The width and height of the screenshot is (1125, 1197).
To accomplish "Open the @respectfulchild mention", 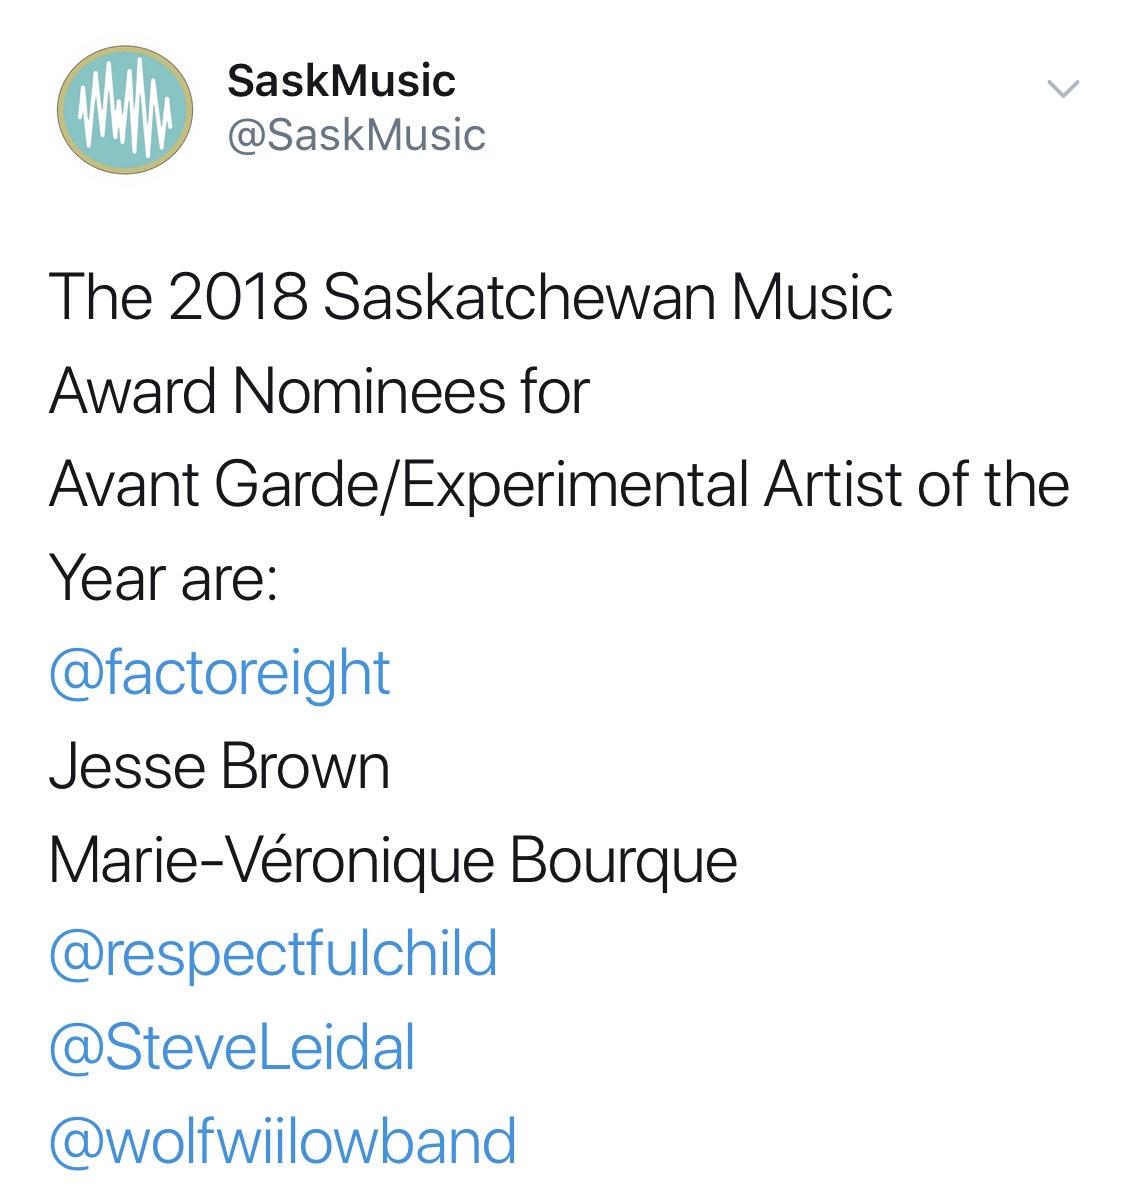I will [x=273, y=954].
